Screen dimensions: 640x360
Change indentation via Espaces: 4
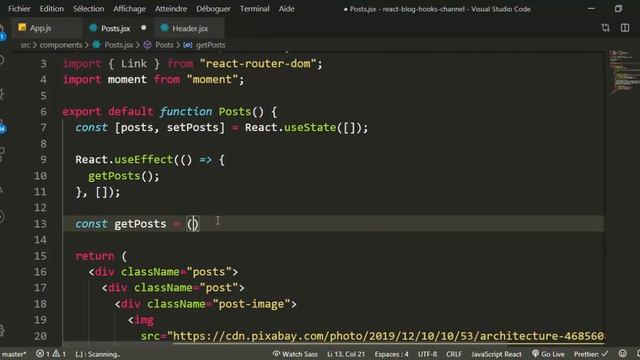tap(391, 354)
